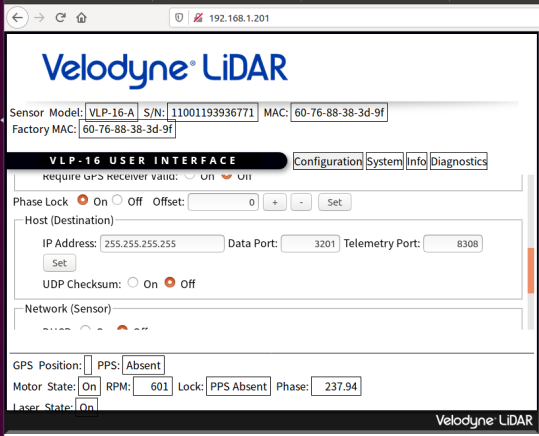539x436 pixels.
Task: Click Set under Host IP Address
Action: tap(59, 263)
